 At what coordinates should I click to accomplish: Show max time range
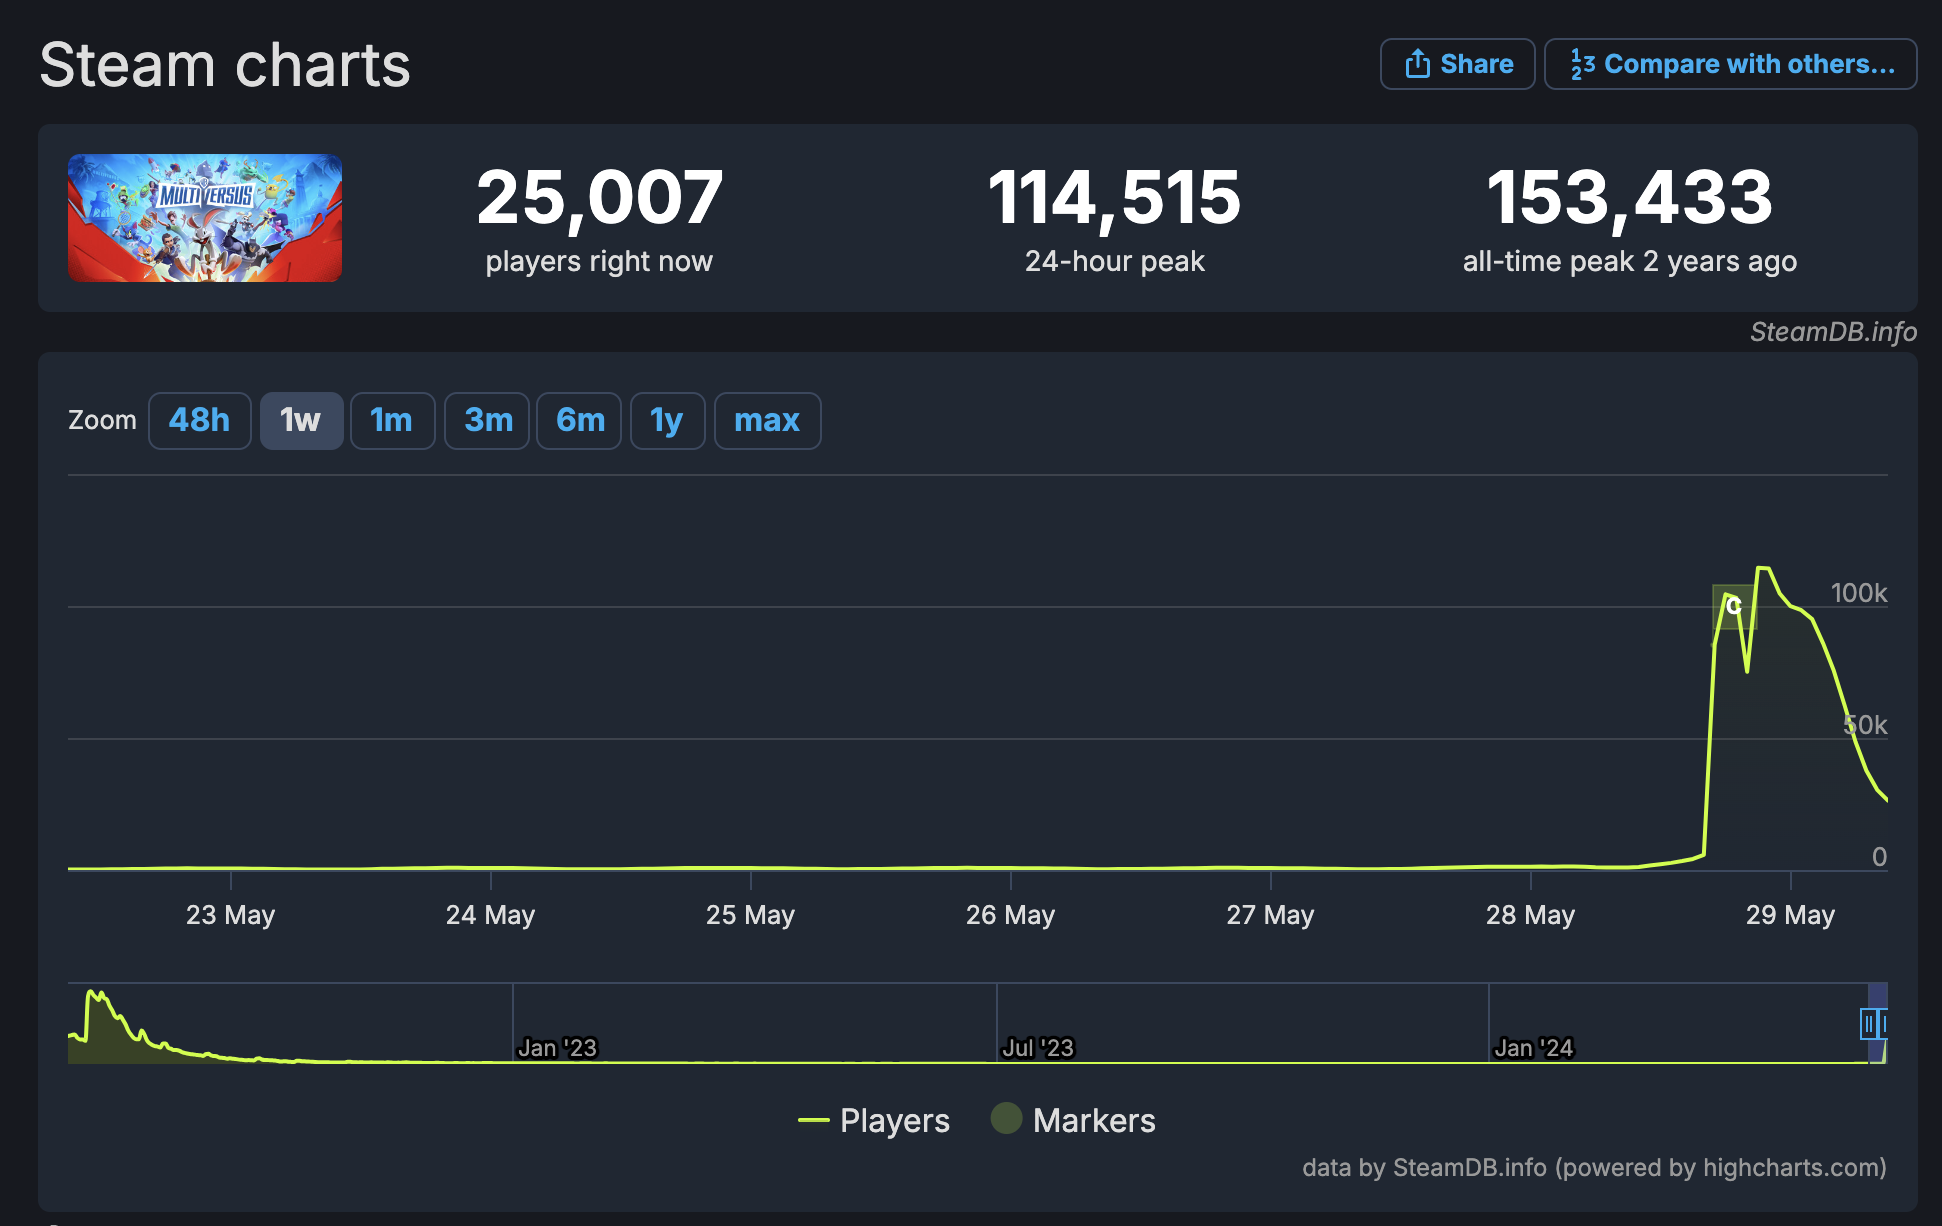767,420
